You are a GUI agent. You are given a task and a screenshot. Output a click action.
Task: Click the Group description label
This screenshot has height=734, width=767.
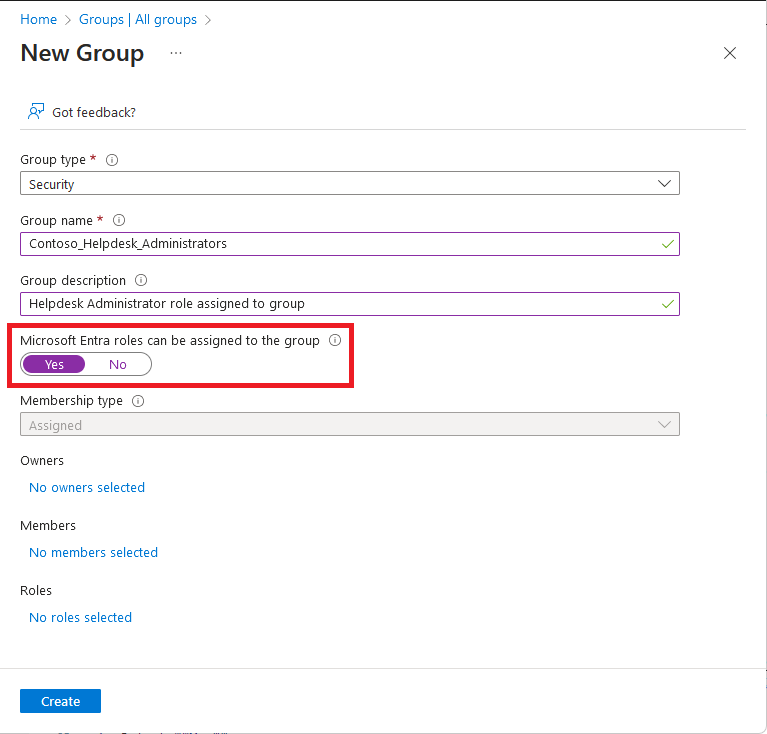(x=73, y=281)
